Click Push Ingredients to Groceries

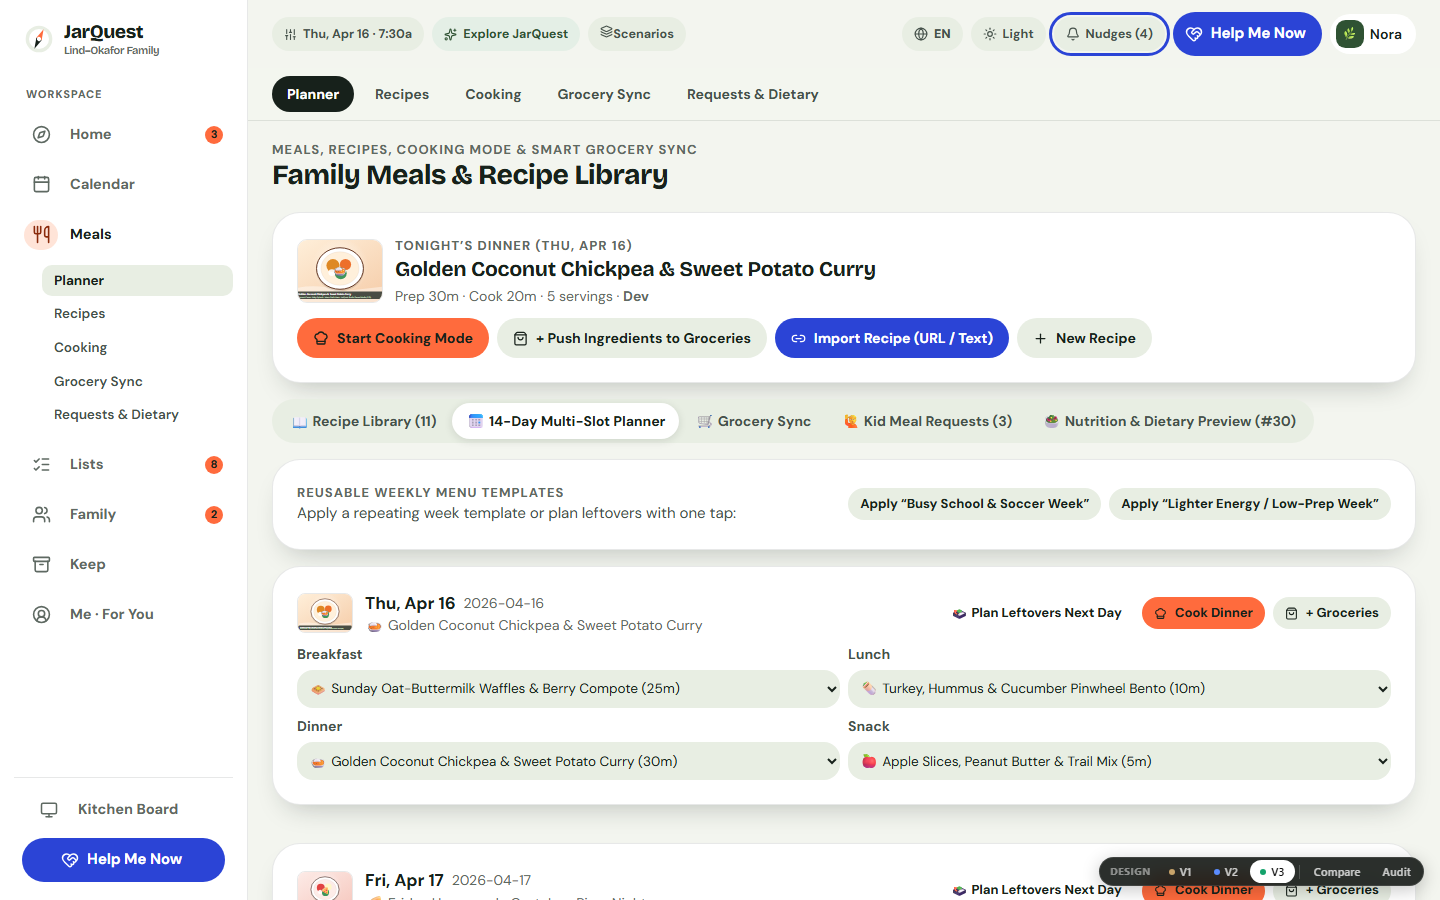point(632,338)
